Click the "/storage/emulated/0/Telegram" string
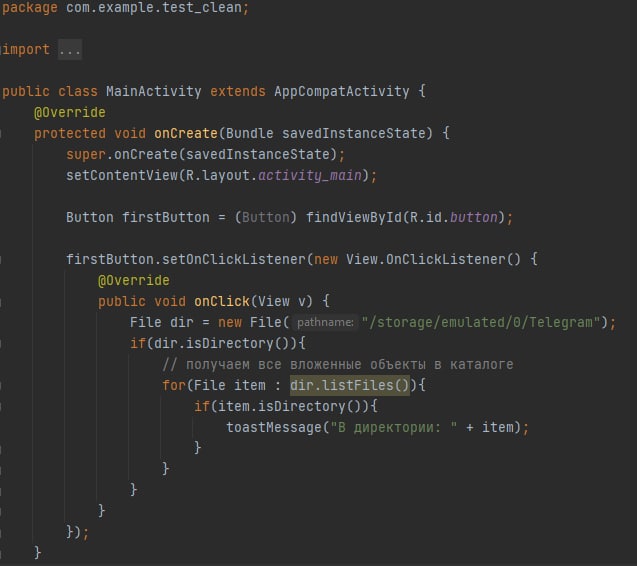Image resolution: width=637 pixels, height=566 pixels. [481, 323]
